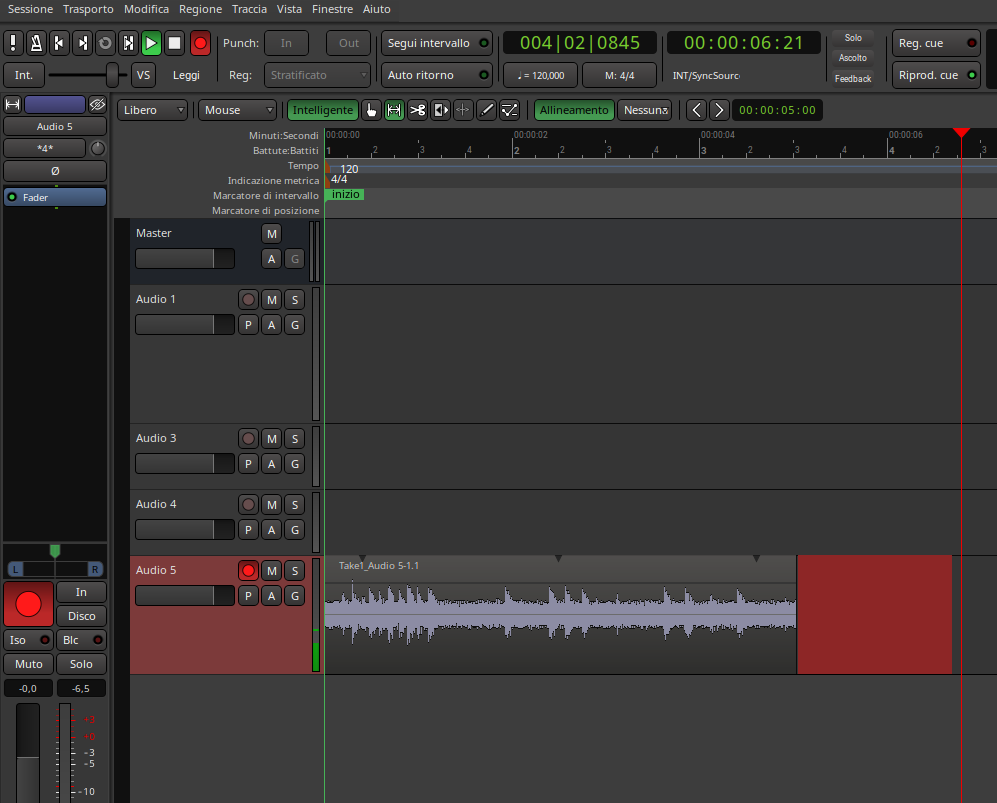Go to session start in transport
997x803 pixels.
click(x=59, y=43)
